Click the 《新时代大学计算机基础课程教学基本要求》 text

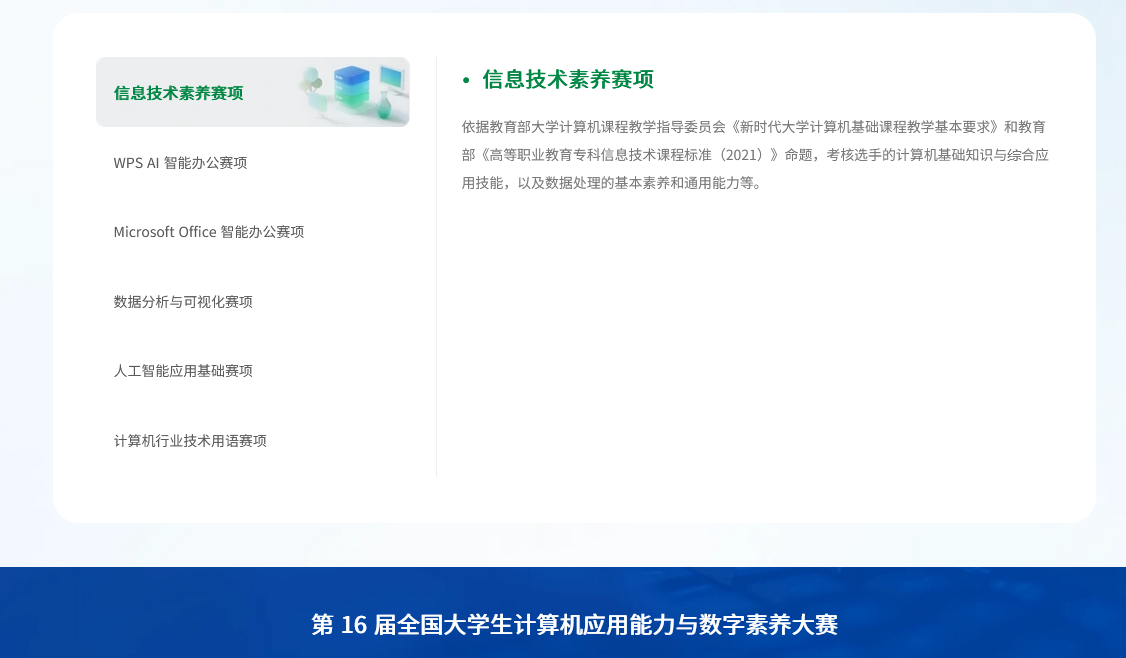(x=865, y=127)
